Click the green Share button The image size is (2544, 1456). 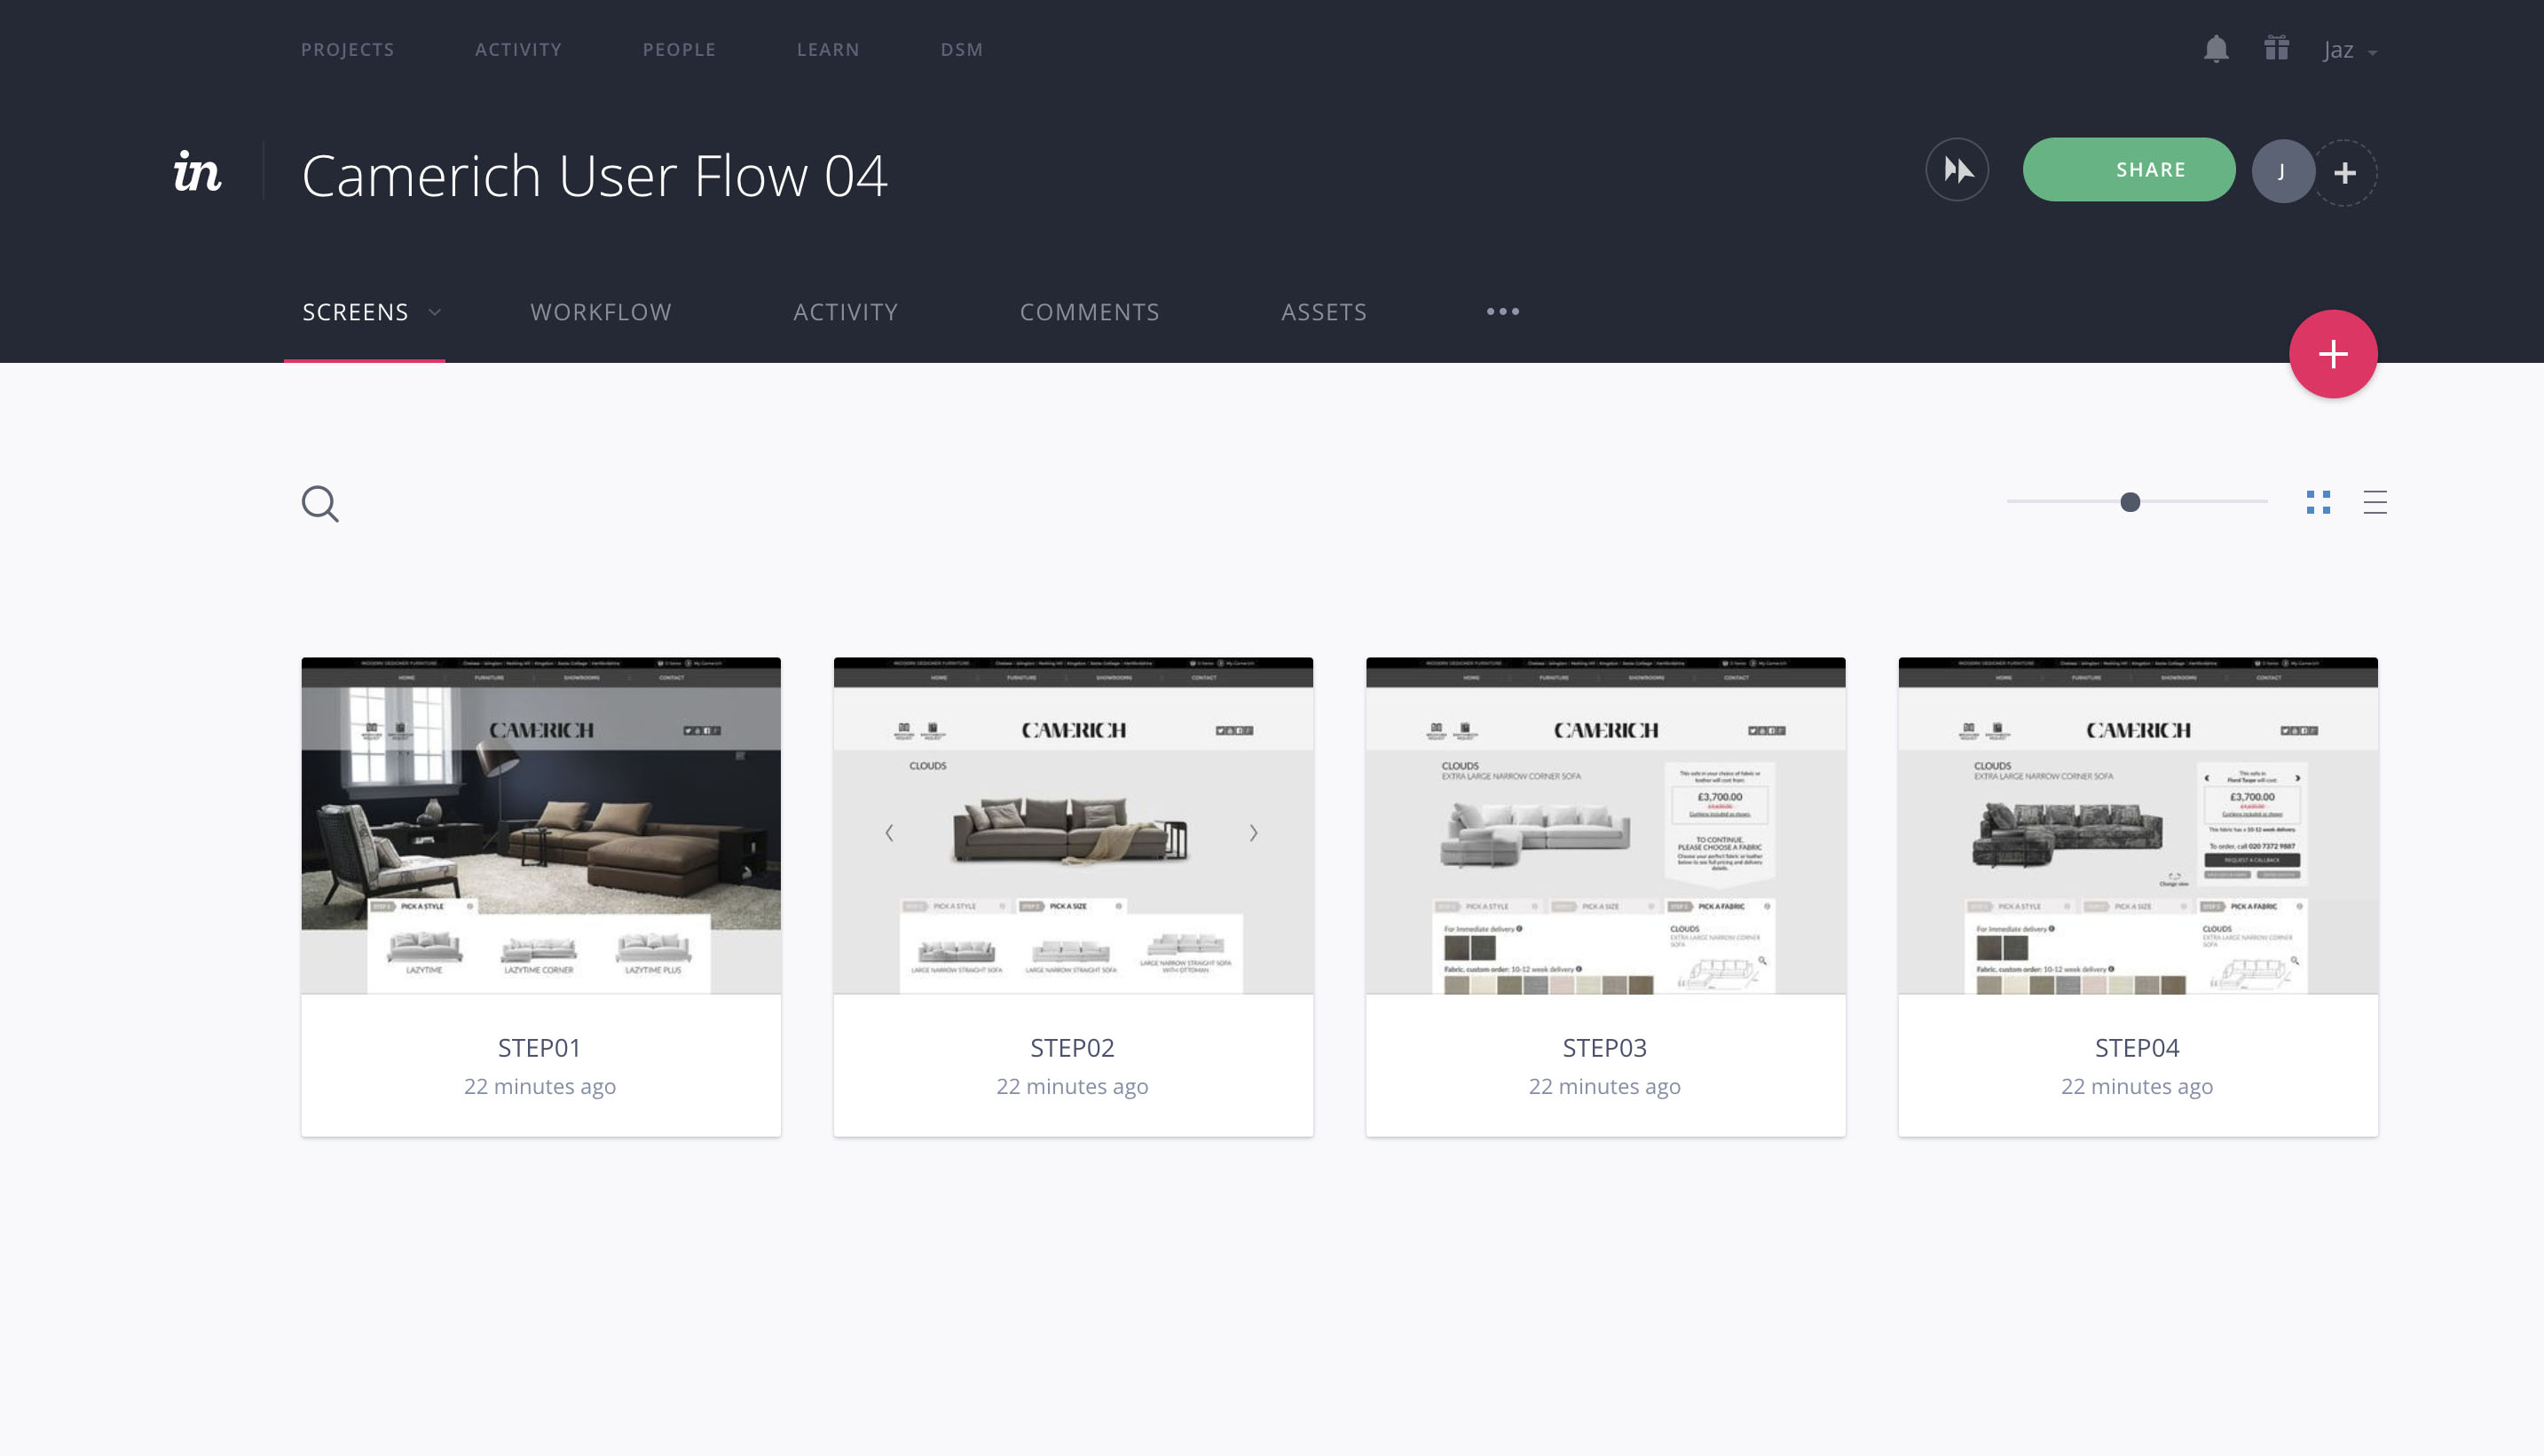pos(2128,170)
